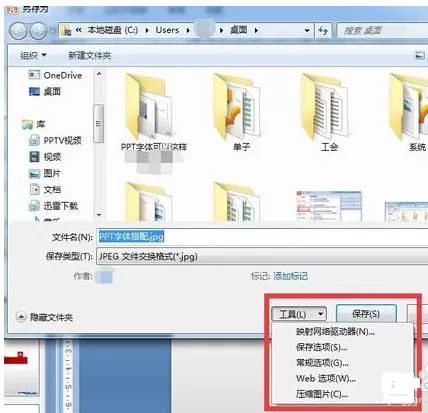Change view with the view icon
This screenshot has height=413, width=428.
tap(419, 55)
